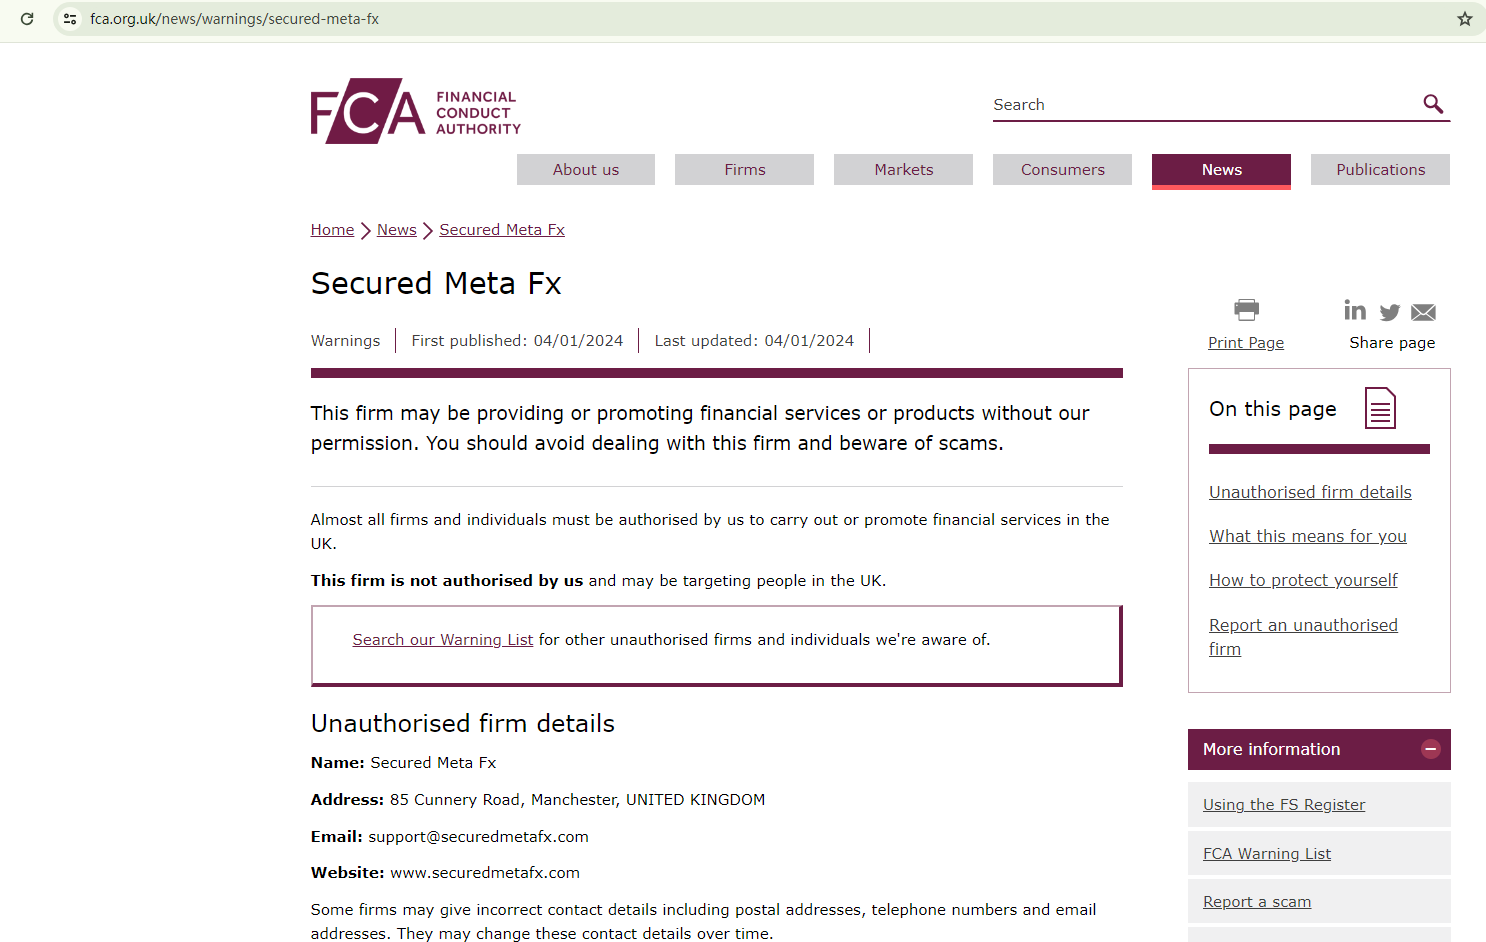Click the Home breadcrumb link
The height and width of the screenshot is (942, 1486).
(332, 230)
